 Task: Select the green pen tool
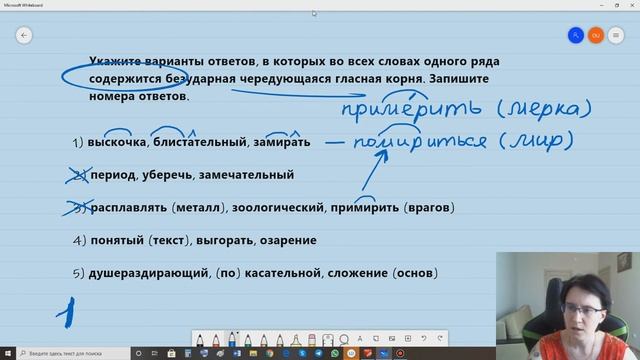pyautogui.click(x=248, y=340)
